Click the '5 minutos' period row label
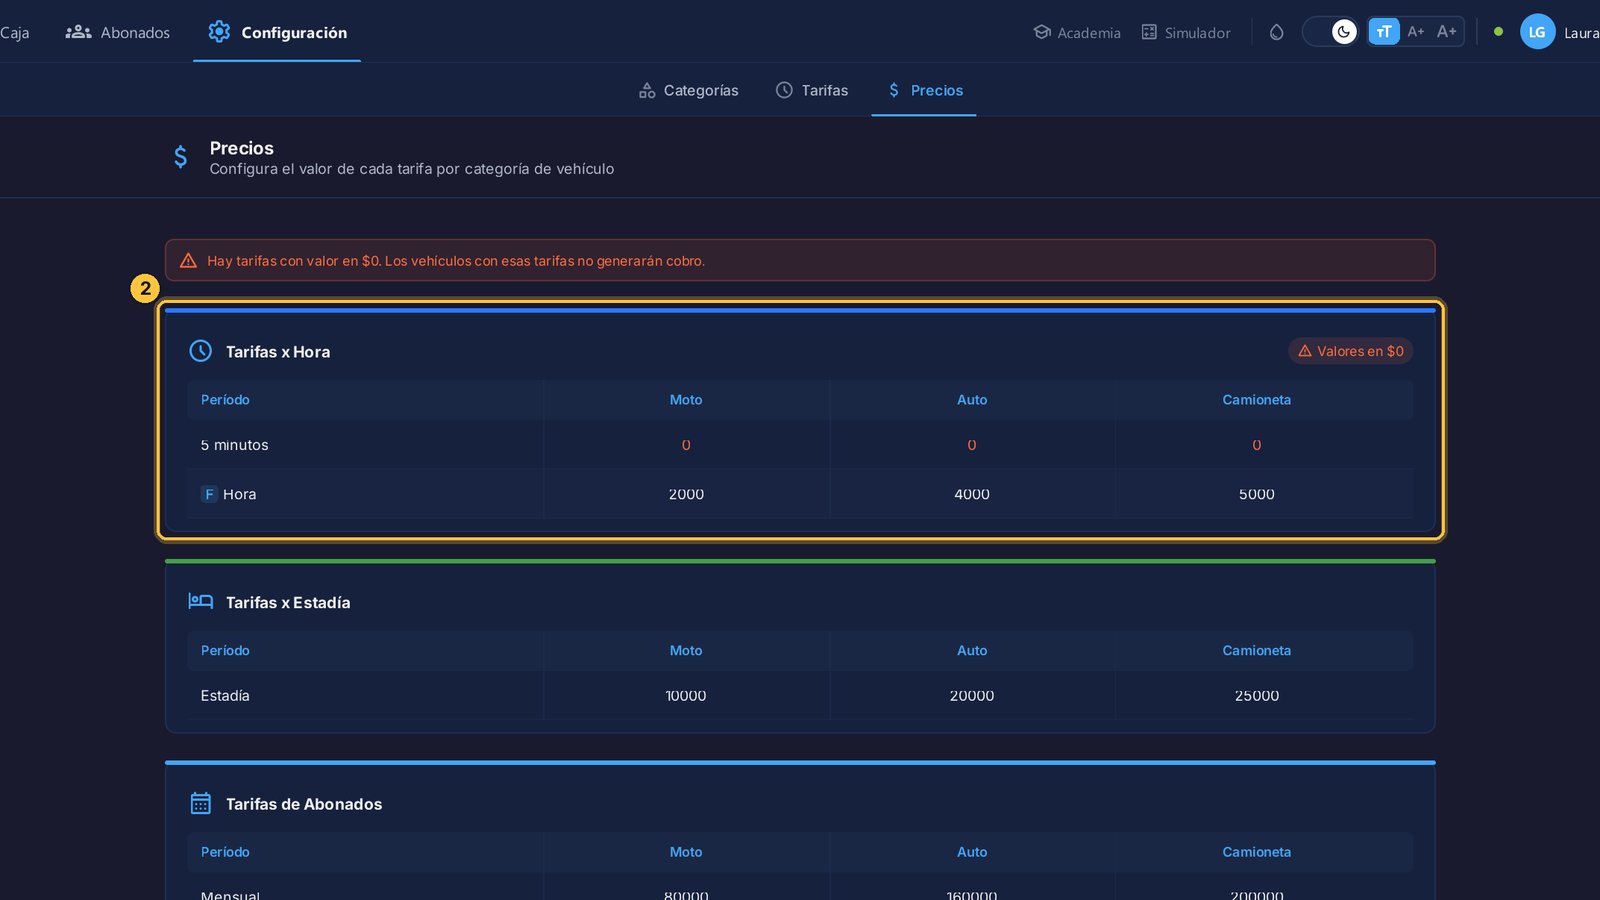The image size is (1600, 900). click(234, 445)
